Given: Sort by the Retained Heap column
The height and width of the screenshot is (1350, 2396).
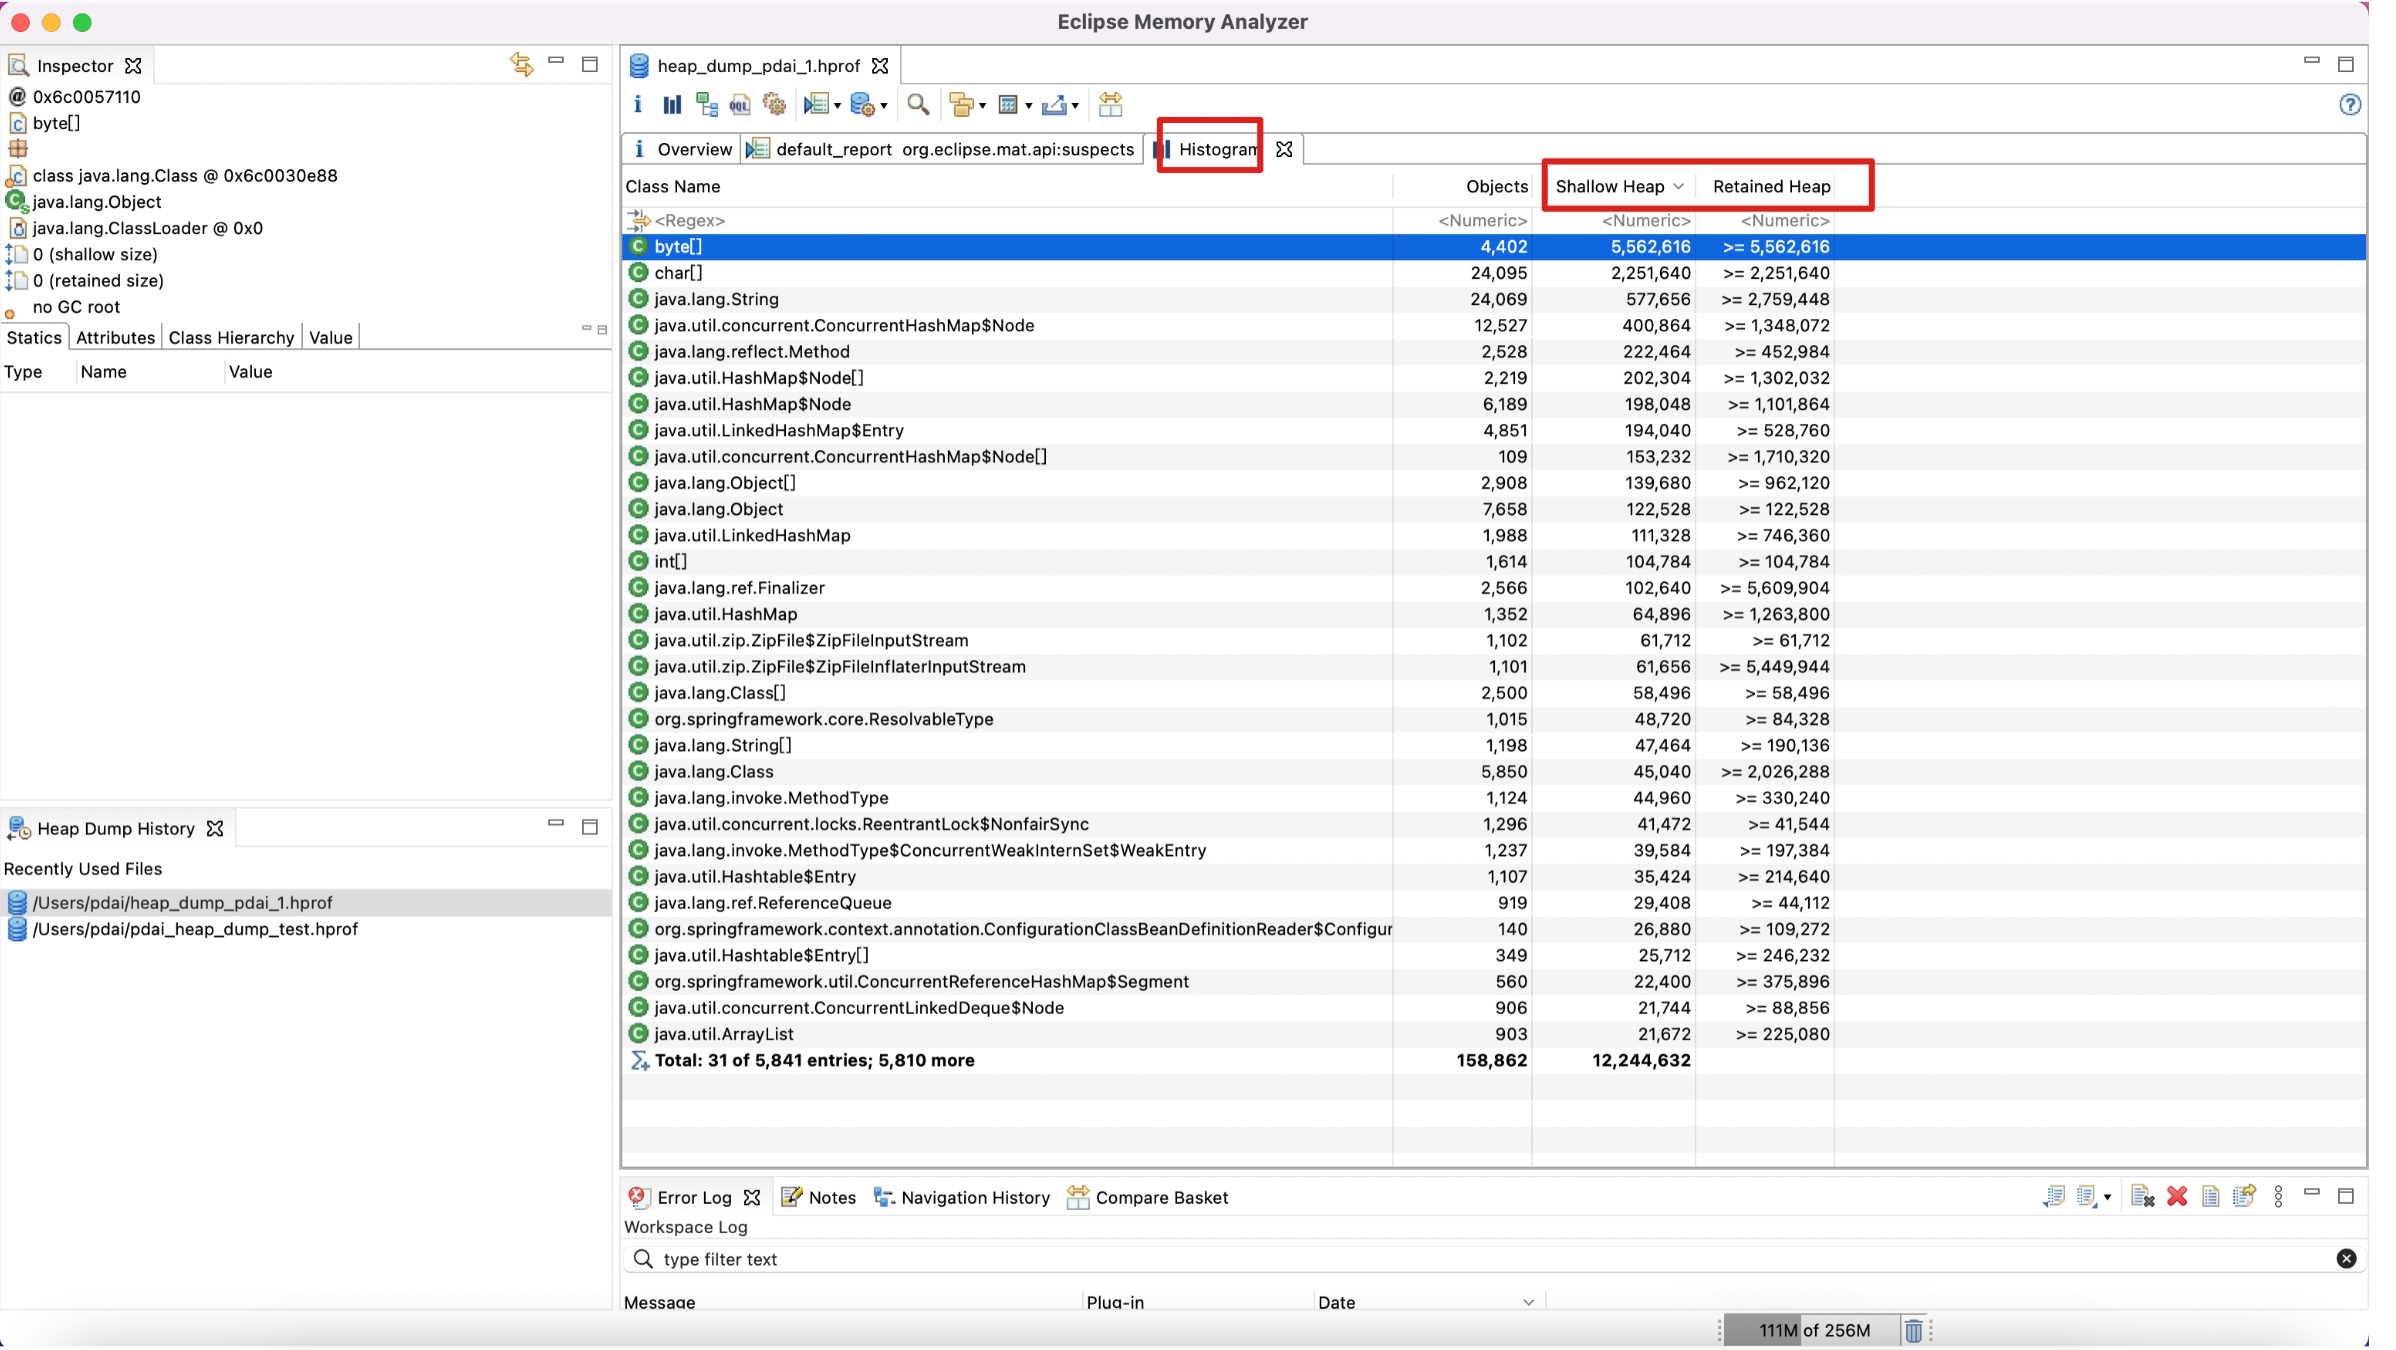Looking at the screenshot, I should (x=1771, y=186).
